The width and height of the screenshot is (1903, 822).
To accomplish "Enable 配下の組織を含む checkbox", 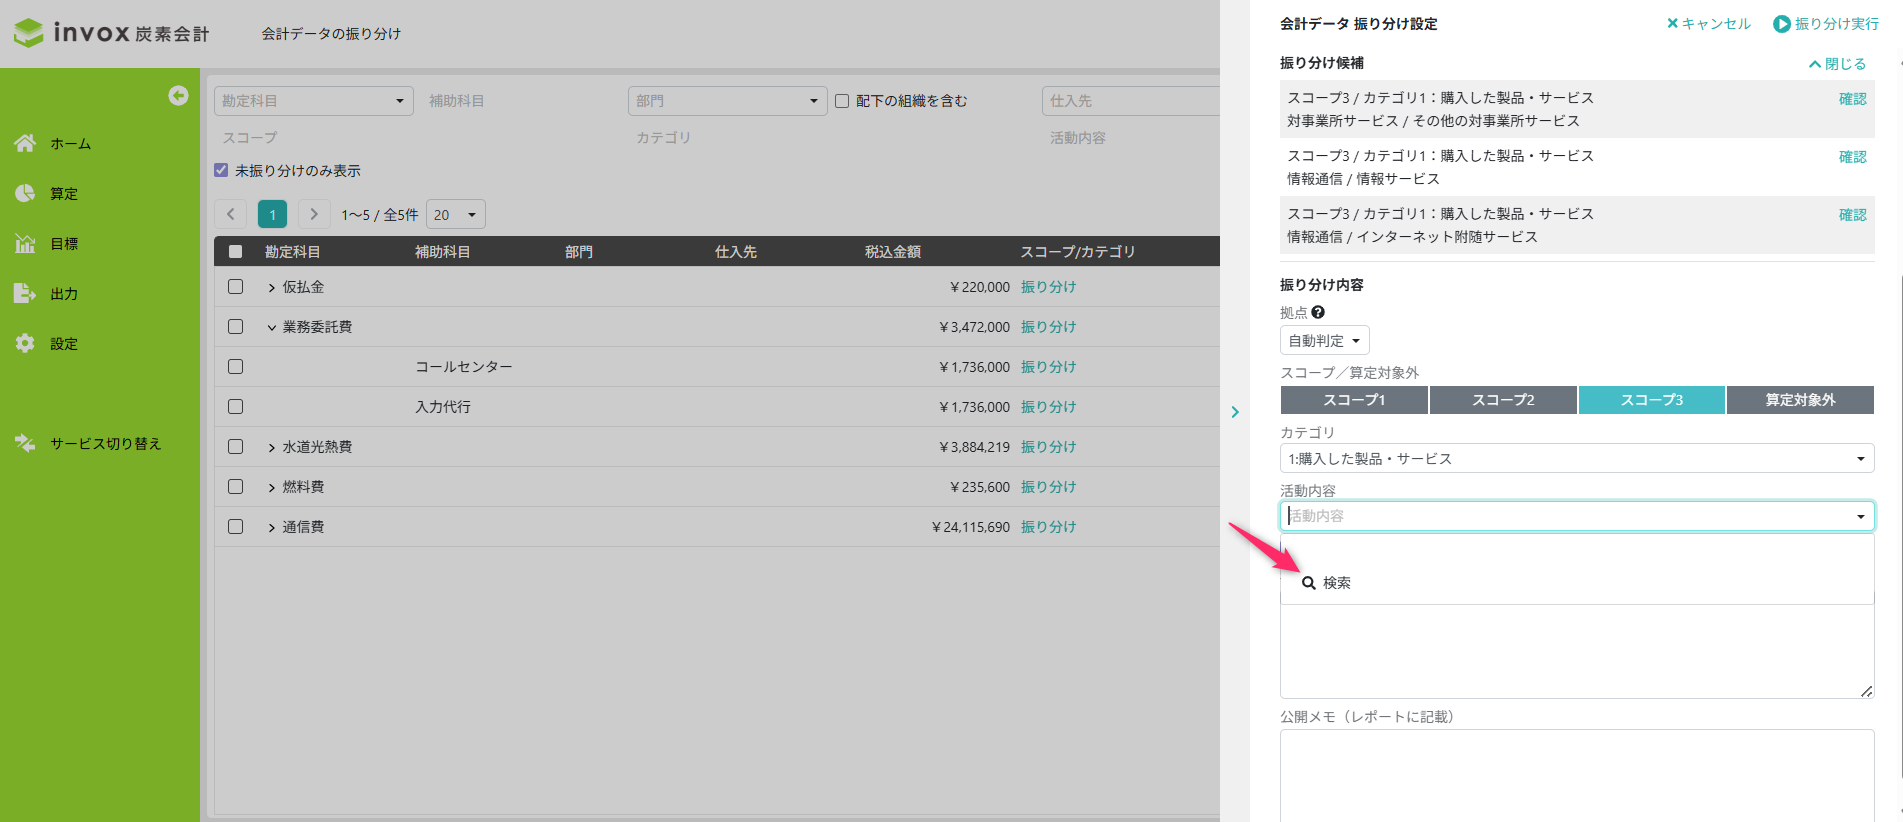I will point(842,101).
